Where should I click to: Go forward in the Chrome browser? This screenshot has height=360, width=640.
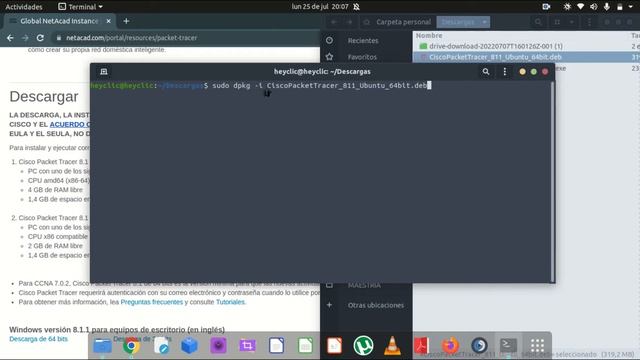click(x=25, y=38)
